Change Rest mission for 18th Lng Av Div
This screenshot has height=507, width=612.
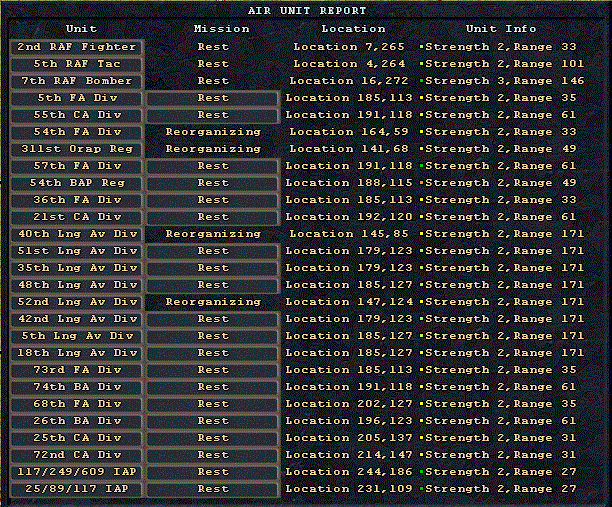[x=213, y=353]
